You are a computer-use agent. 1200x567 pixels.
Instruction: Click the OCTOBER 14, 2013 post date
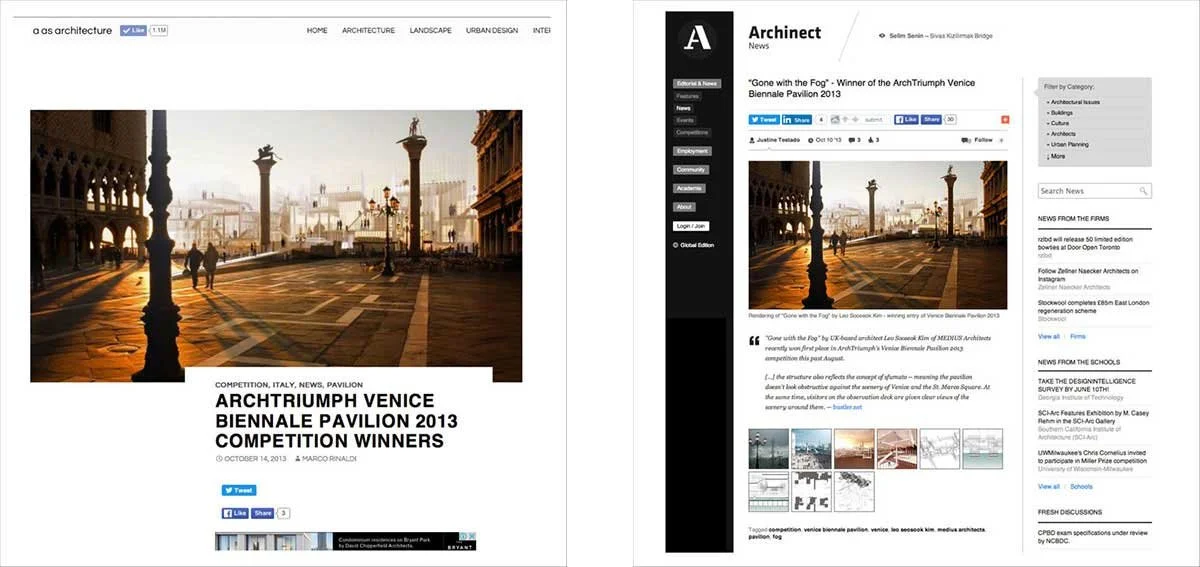point(254,459)
